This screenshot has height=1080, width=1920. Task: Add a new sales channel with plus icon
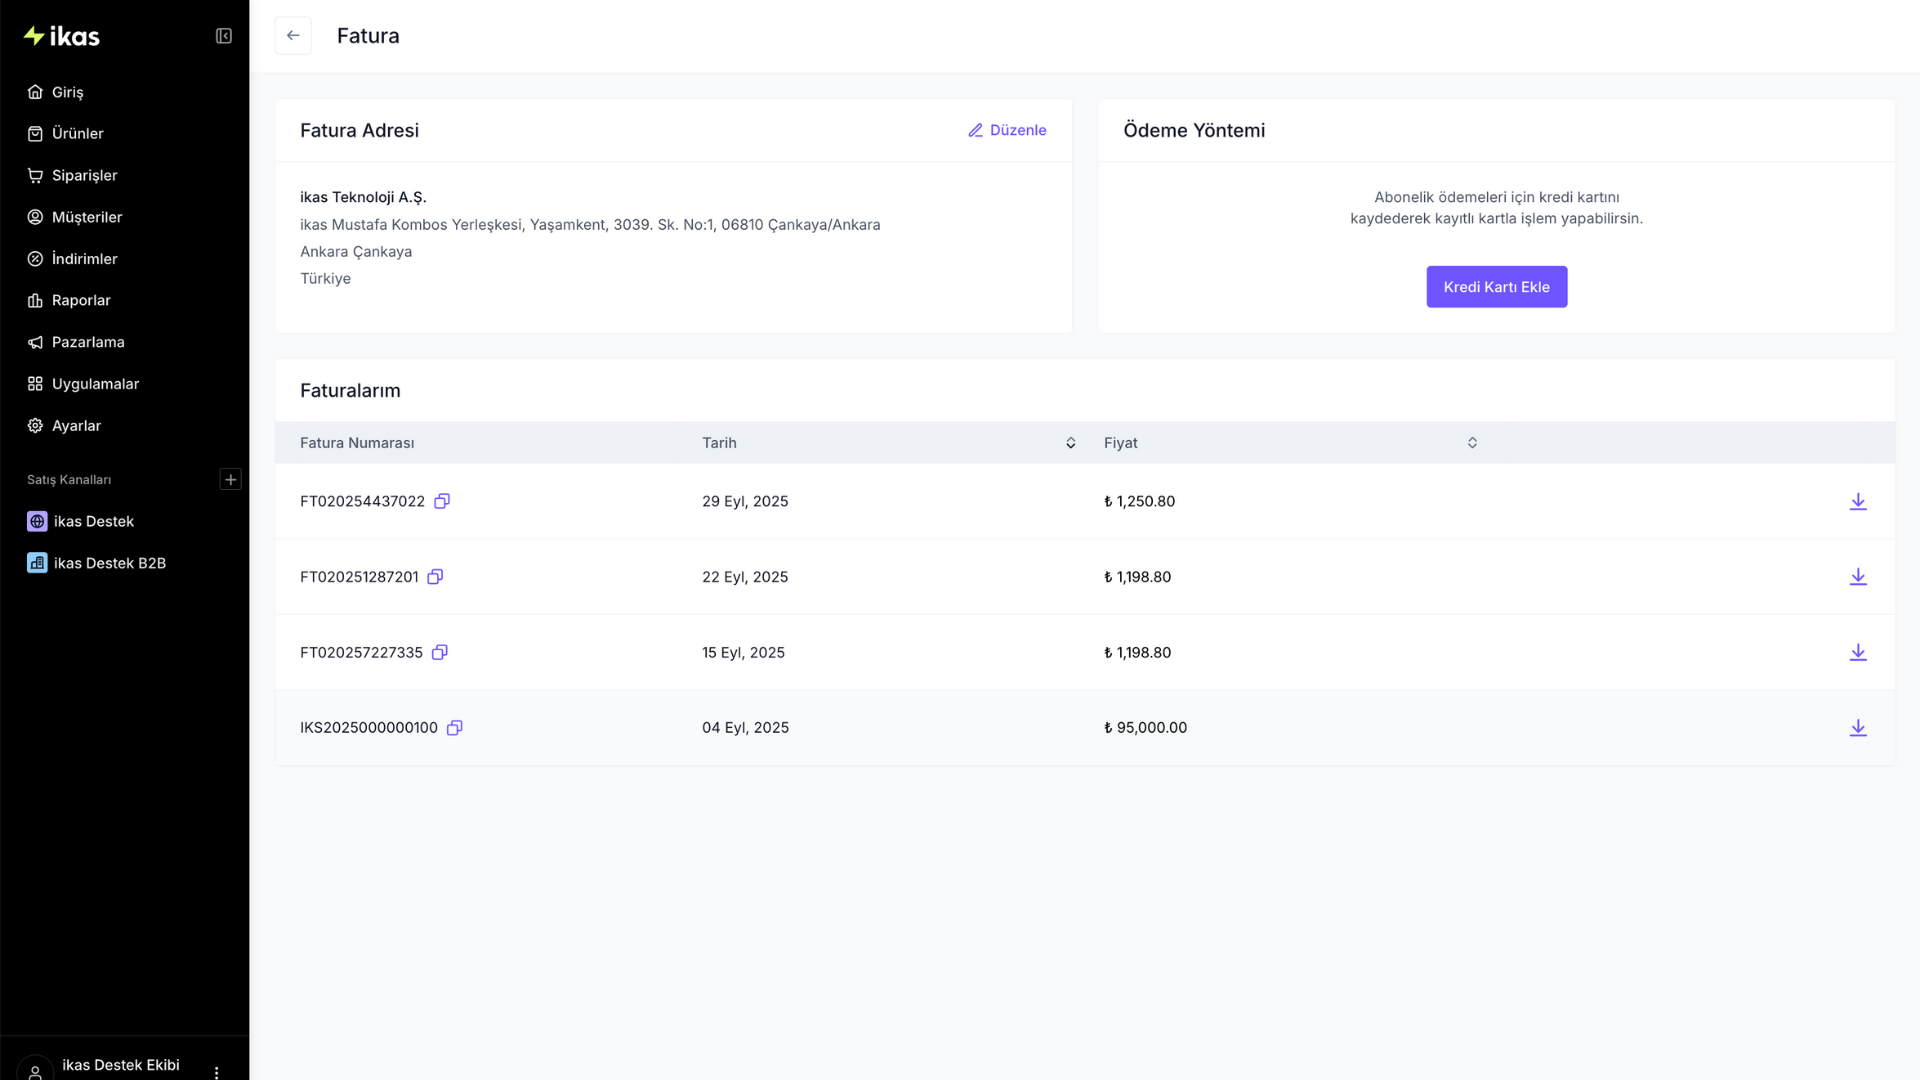[231, 480]
